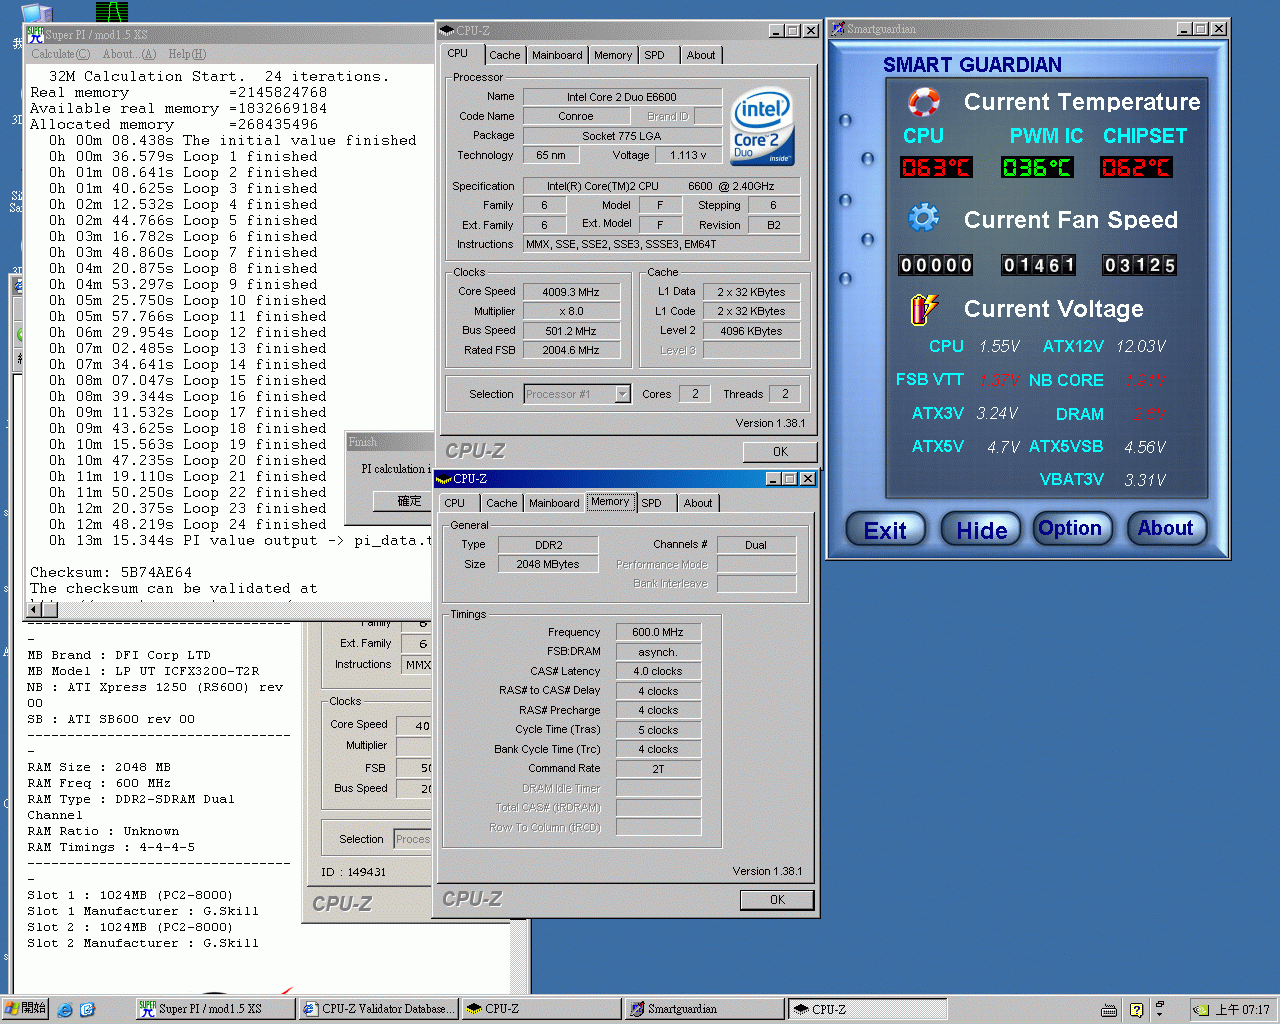Click Super PI horizontal scrollbar left arrow
This screenshot has height=1024, width=1280.
click(x=35, y=608)
